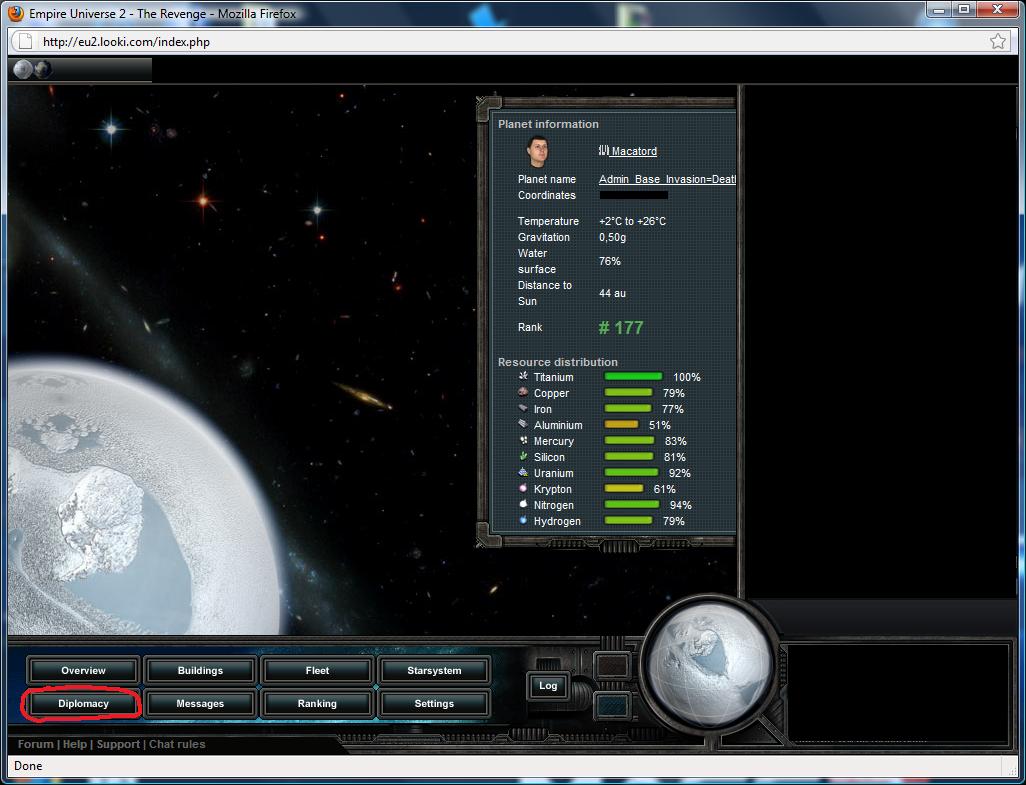Check your Messages
Viewport: 1026px width, 785px height.
pyautogui.click(x=200, y=704)
